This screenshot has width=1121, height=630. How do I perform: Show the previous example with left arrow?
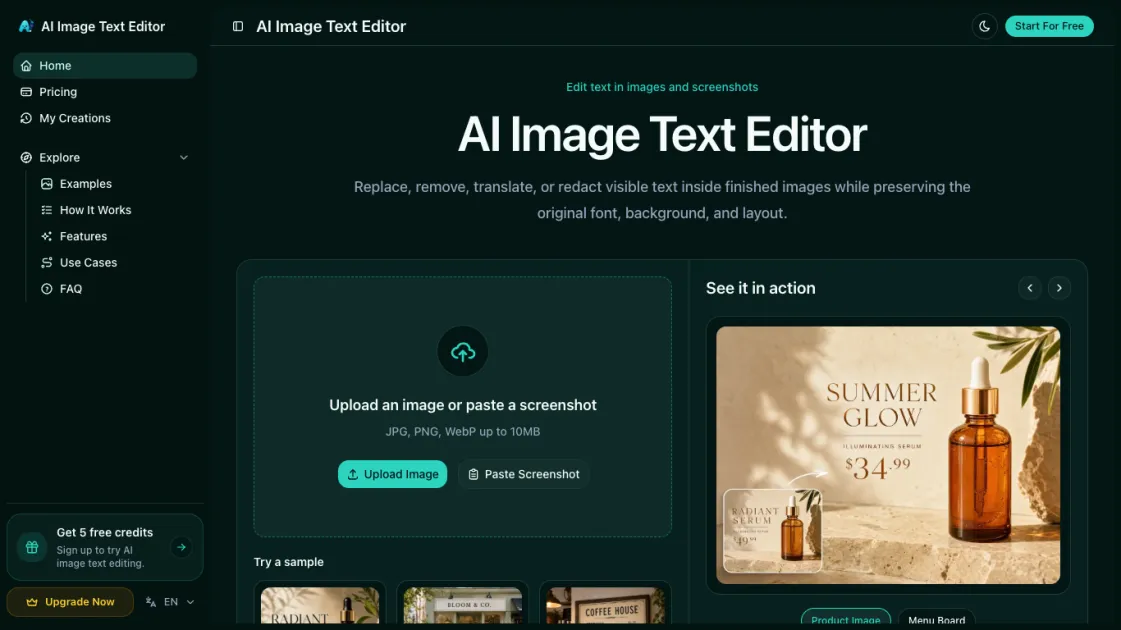click(1029, 288)
